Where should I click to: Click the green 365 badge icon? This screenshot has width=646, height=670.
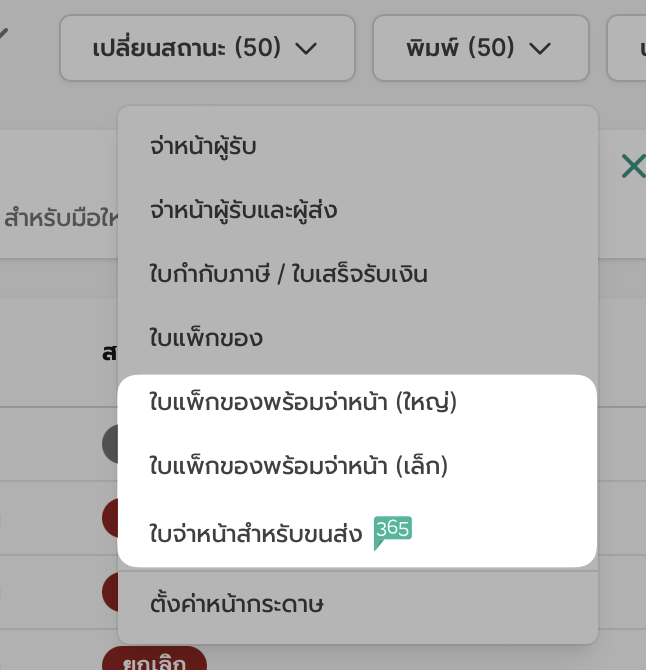pyautogui.click(x=392, y=531)
